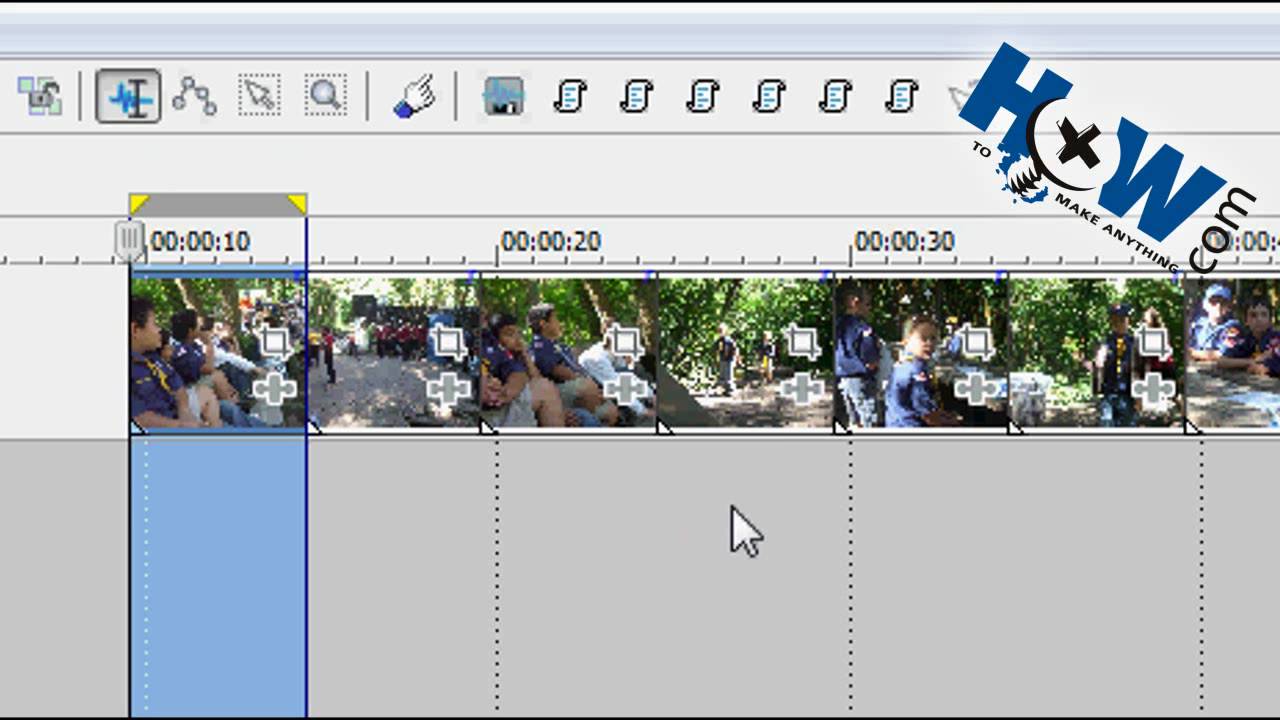
Task: Open Event Pan/Crop on the first clip
Action: coord(274,342)
